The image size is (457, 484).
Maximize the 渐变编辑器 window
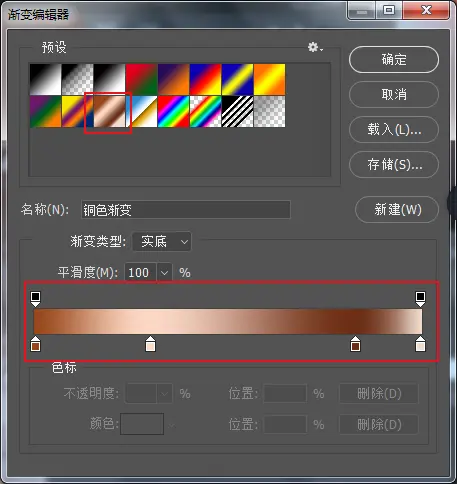pos(389,10)
